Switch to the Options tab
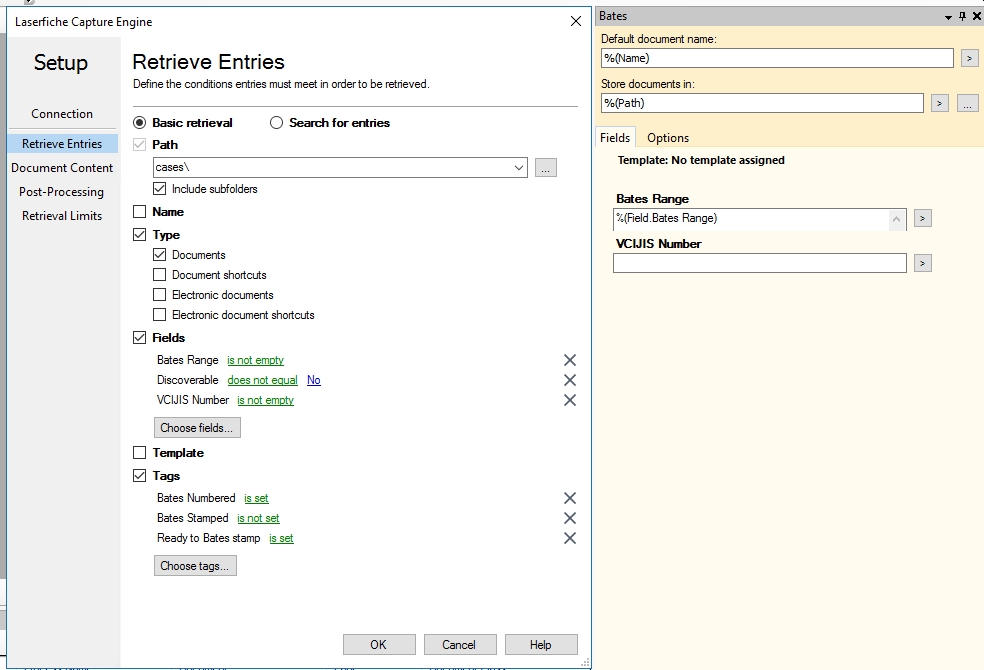This screenshot has height=670, width=984. [667, 138]
